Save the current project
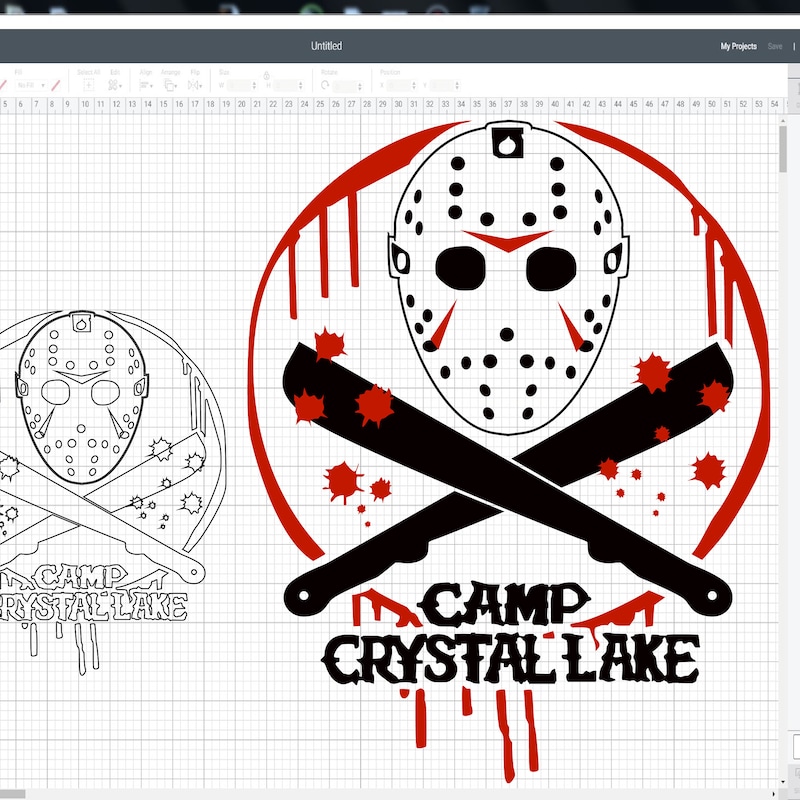The height and width of the screenshot is (800, 800). pos(775,45)
